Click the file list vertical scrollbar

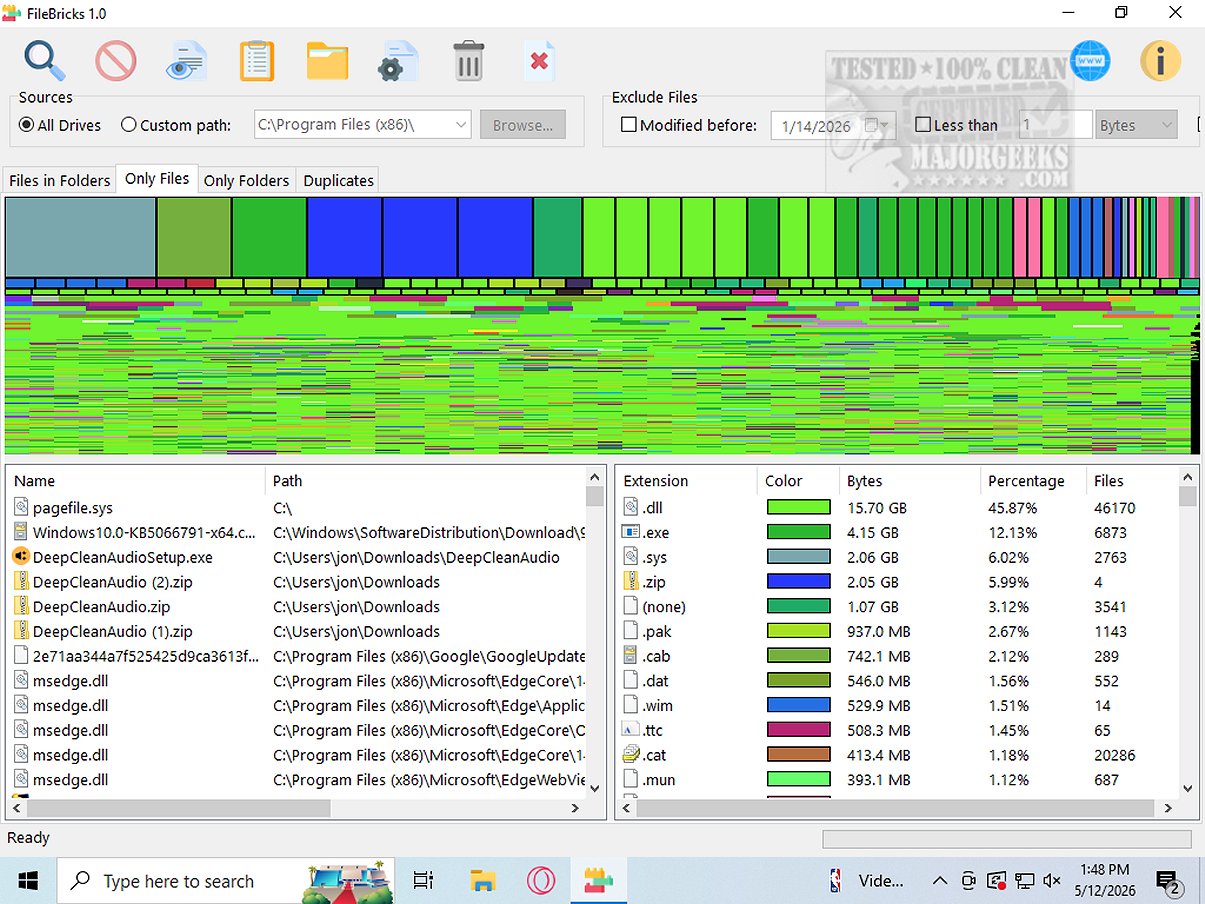[x=595, y=632]
